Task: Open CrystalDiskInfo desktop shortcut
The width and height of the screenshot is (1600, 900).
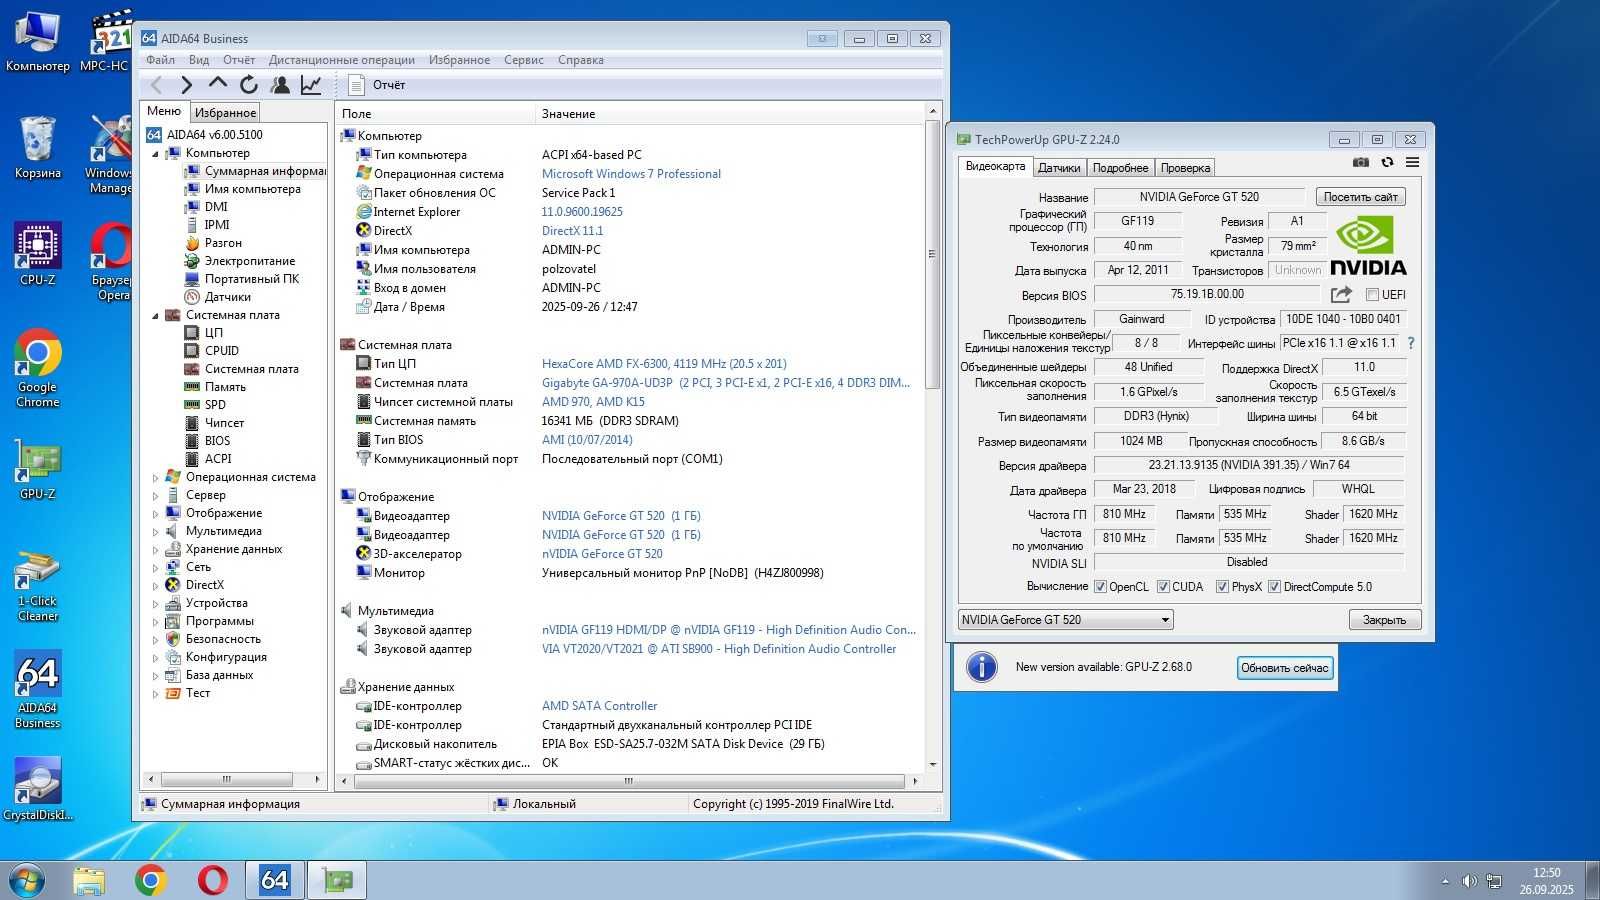Action: 38,790
